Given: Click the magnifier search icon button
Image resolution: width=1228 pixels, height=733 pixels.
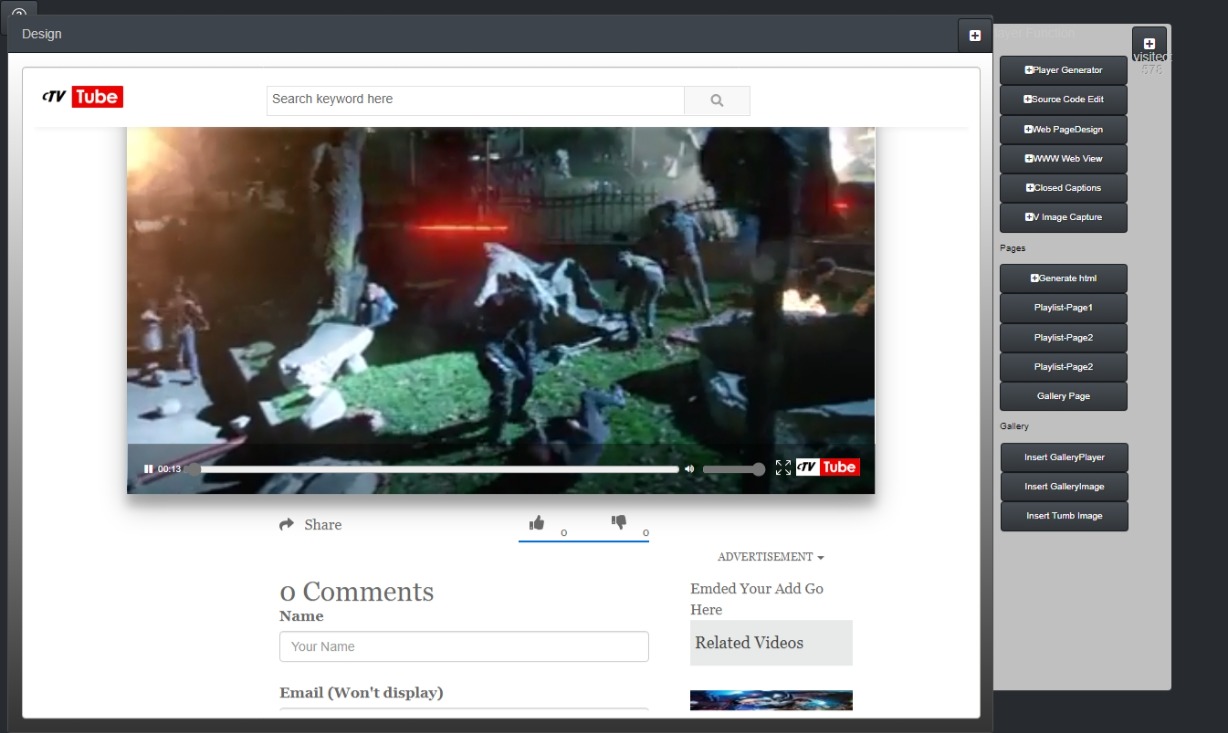Looking at the screenshot, I should 717,100.
